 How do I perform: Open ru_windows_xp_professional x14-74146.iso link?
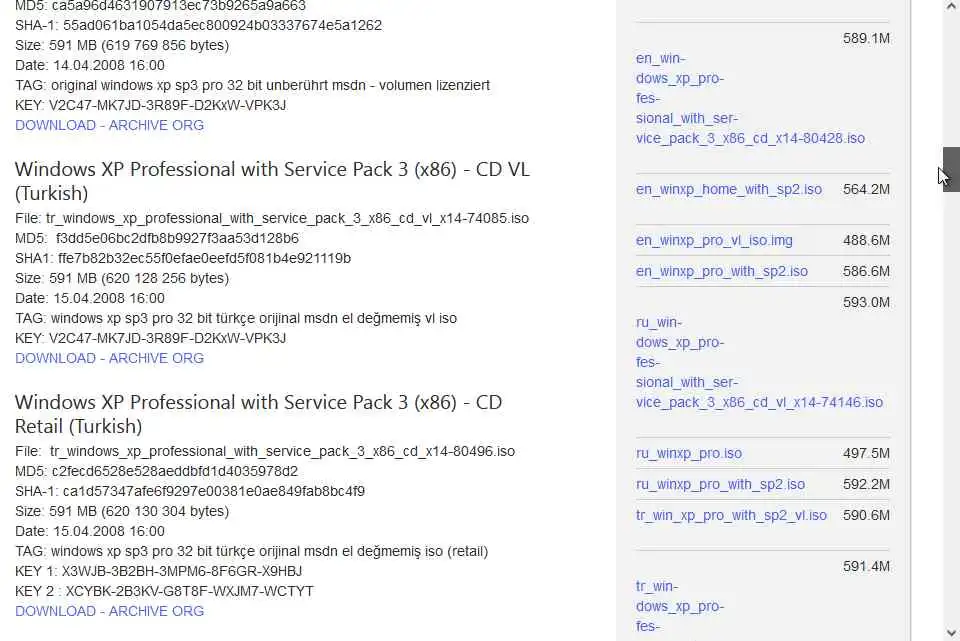tap(759, 362)
